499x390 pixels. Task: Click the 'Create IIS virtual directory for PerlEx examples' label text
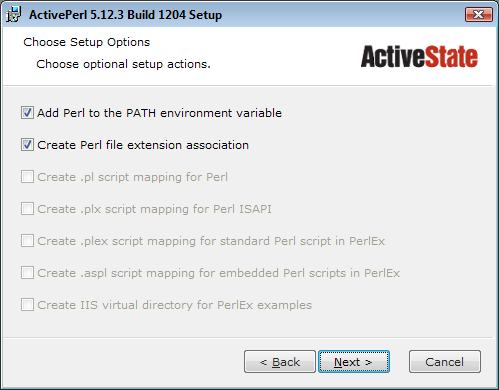(175, 305)
